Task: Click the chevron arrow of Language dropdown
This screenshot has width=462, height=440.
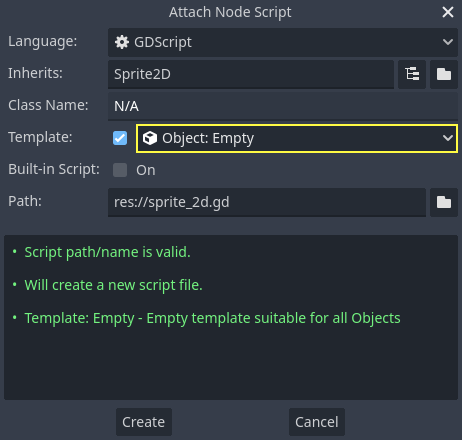Action: [448, 42]
